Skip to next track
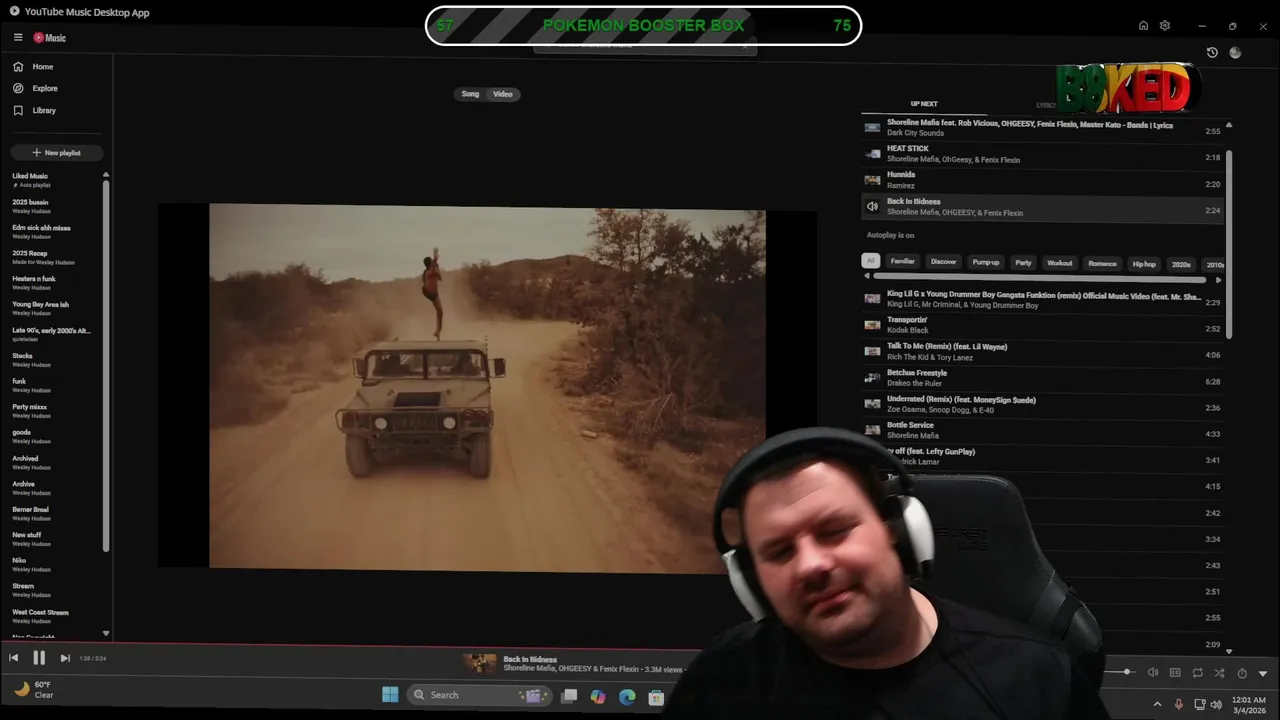The width and height of the screenshot is (1280, 720). (x=65, y=658)
